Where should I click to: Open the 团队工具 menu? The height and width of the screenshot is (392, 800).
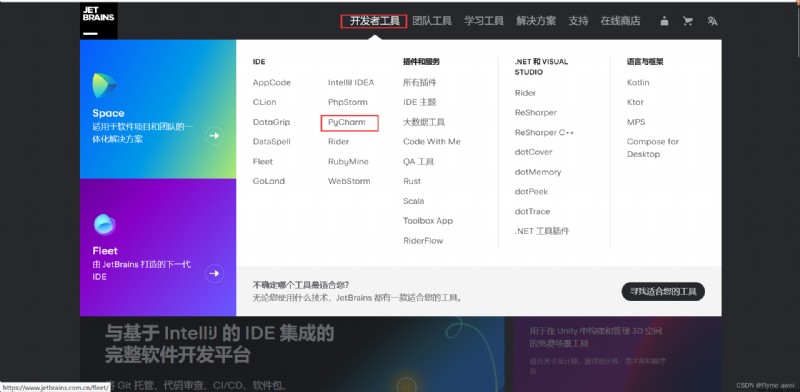tap(432, 21)
